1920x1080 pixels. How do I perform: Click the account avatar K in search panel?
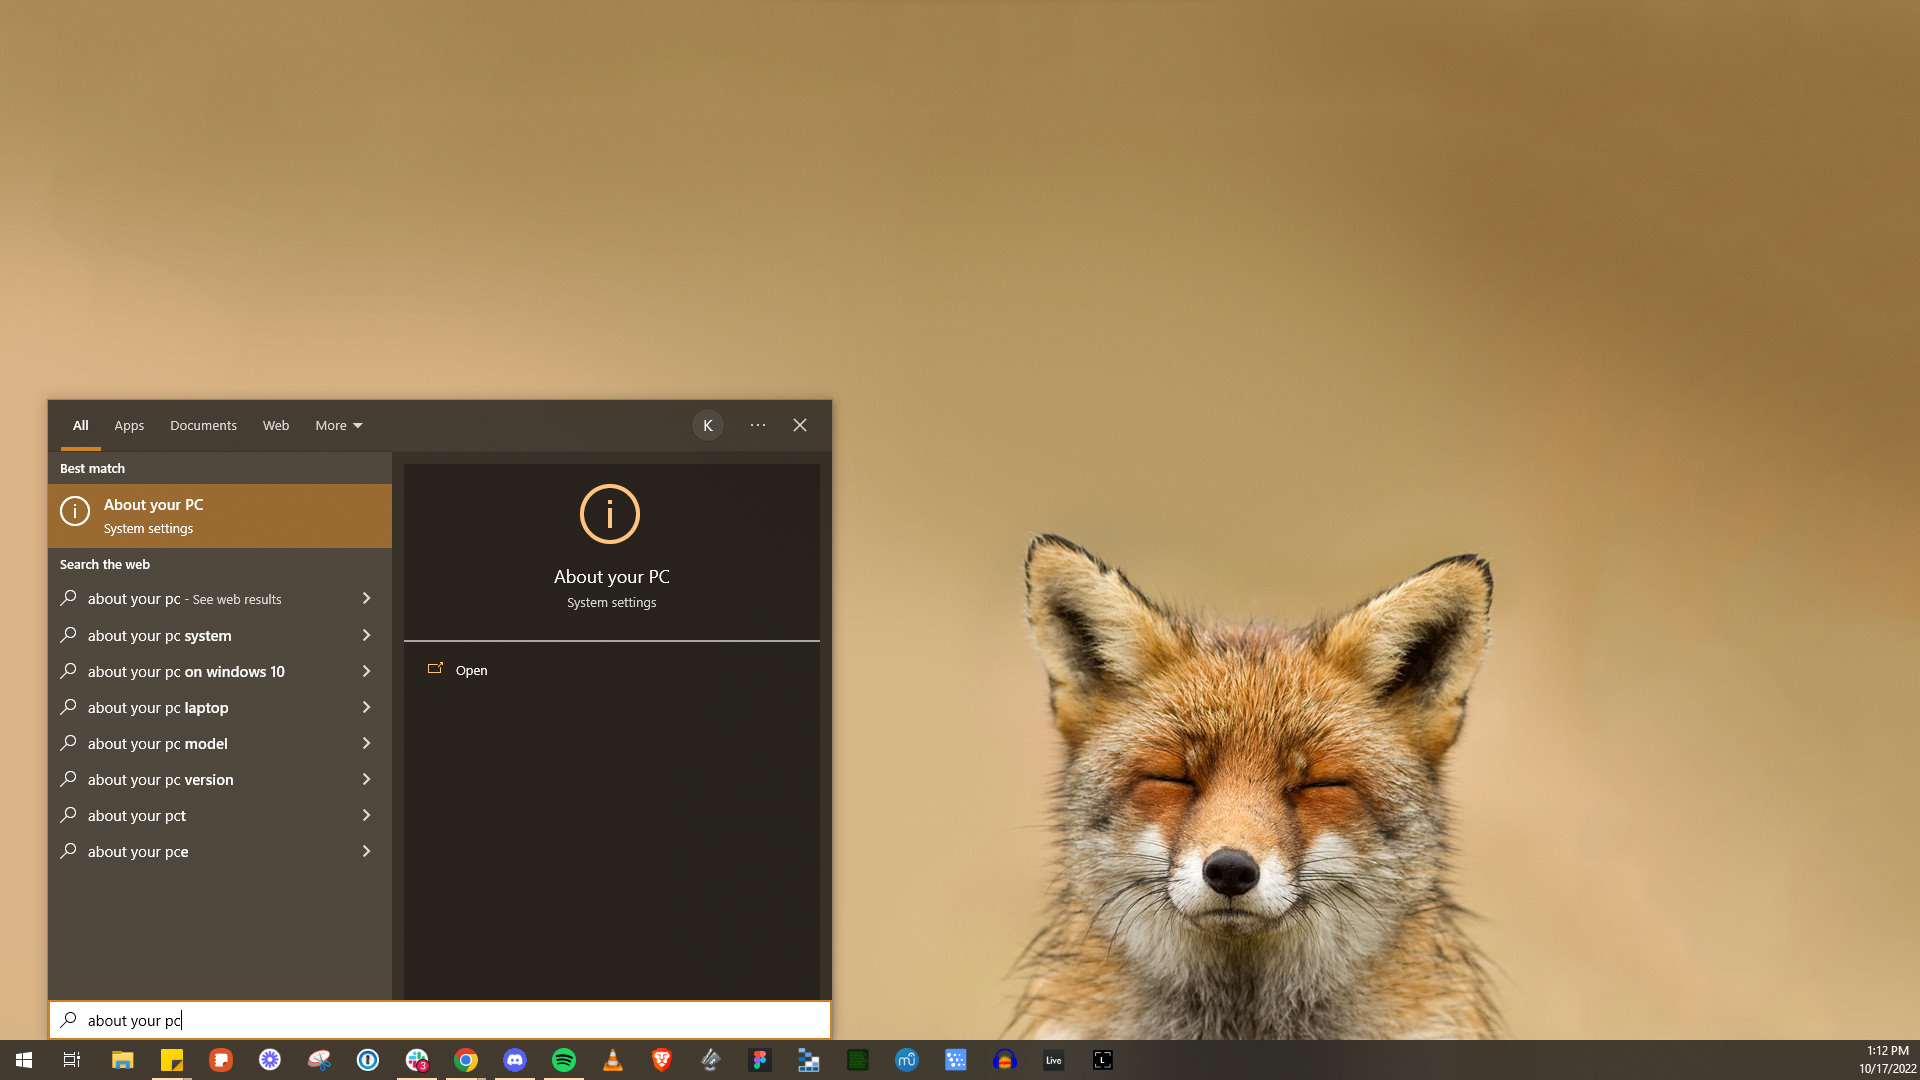[x=708, y=426]
